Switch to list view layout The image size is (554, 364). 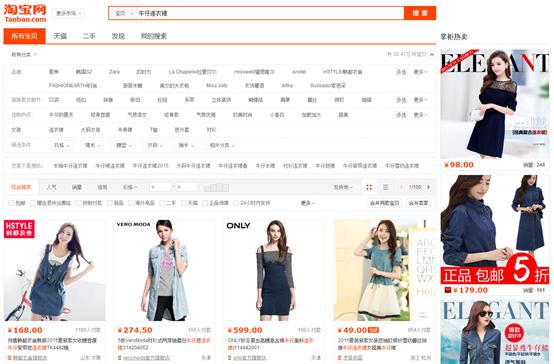tap(386, 187)
